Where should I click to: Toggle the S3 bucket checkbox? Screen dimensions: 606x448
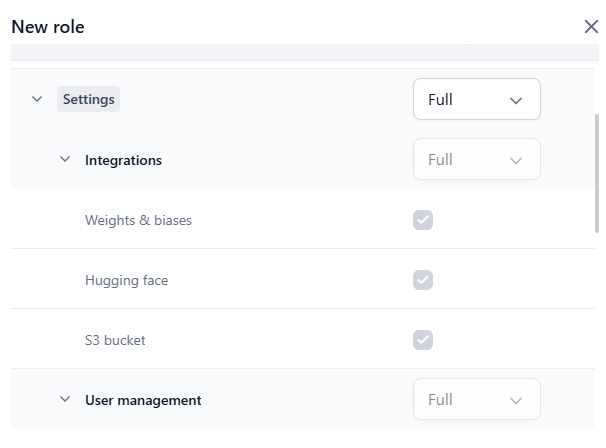[x=423, y=340]
